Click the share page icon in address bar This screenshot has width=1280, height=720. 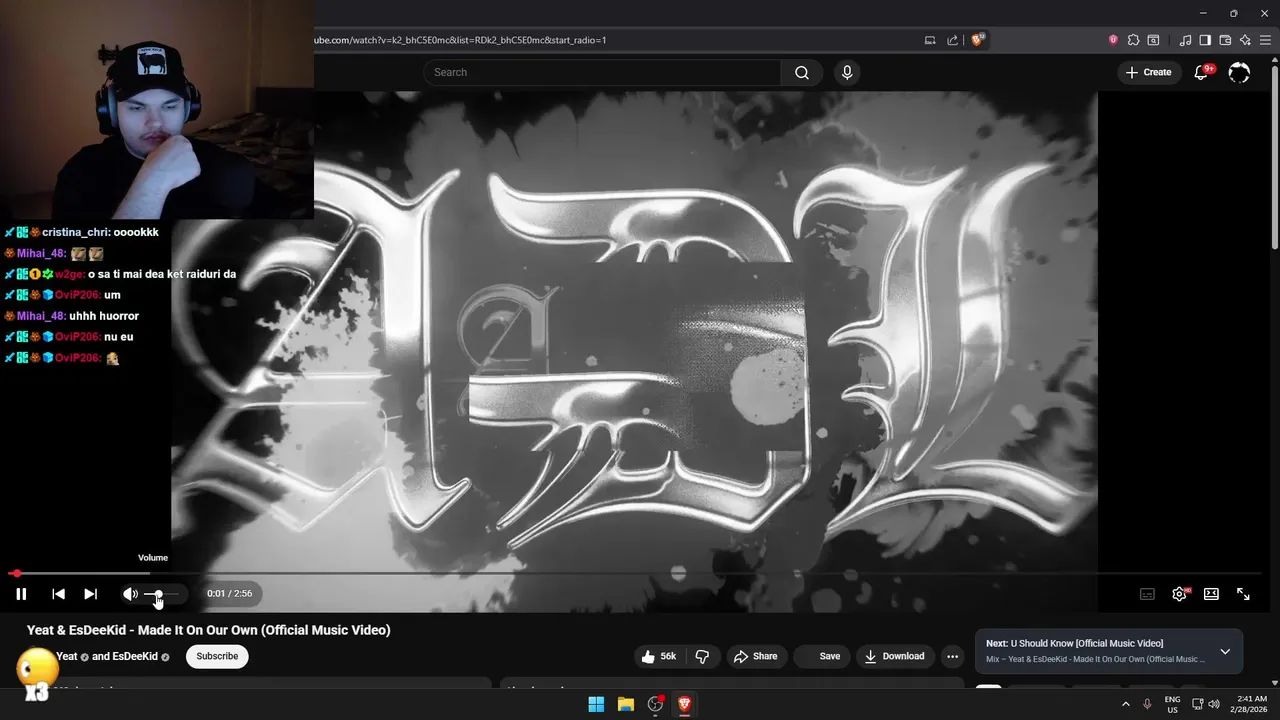coord(953,40)
